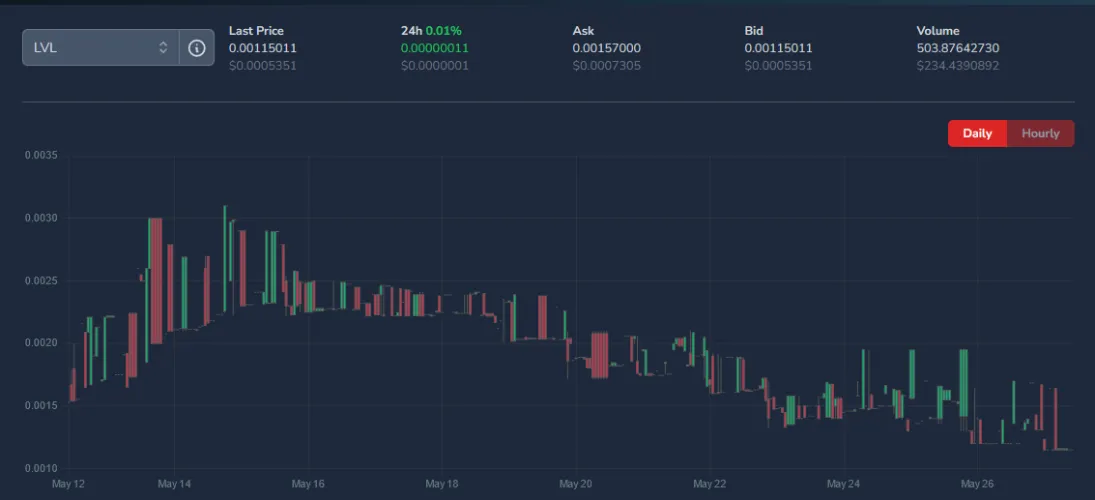Click the 0.0020 y-axis label
This screenshot has width=1095, height=500.
click(41, 343)
